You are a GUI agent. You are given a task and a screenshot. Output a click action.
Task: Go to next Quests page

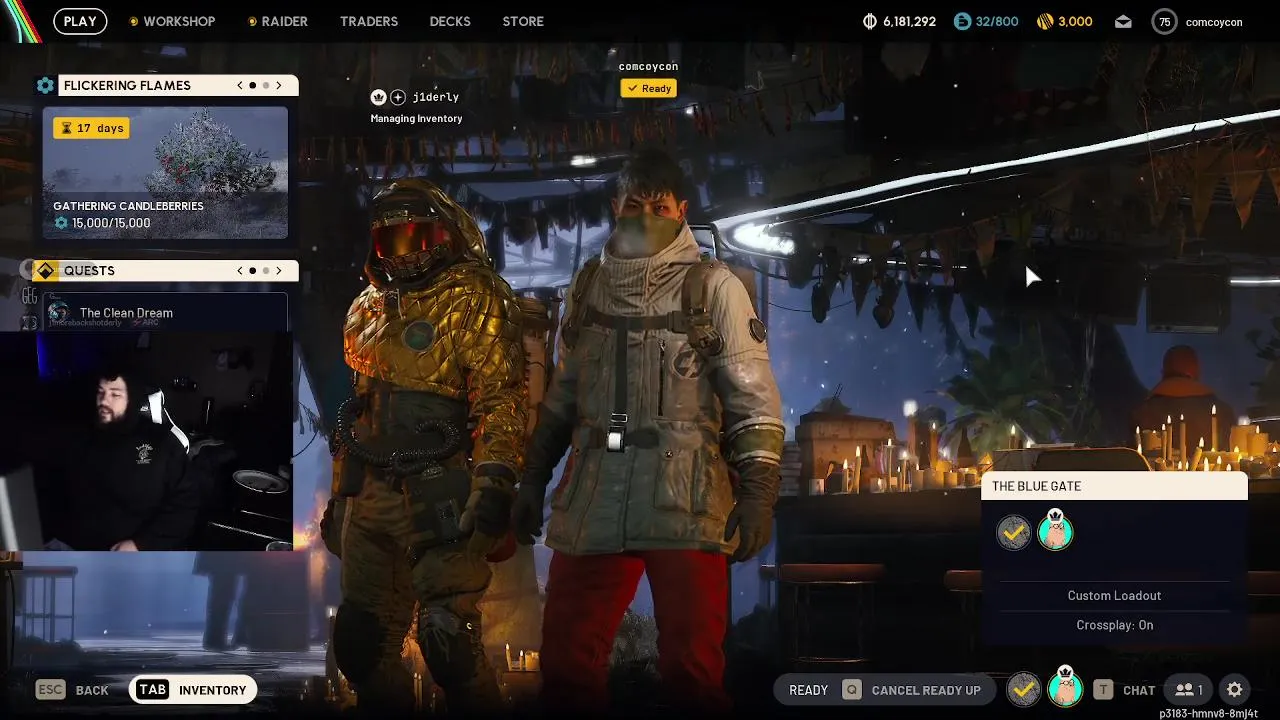279,271
